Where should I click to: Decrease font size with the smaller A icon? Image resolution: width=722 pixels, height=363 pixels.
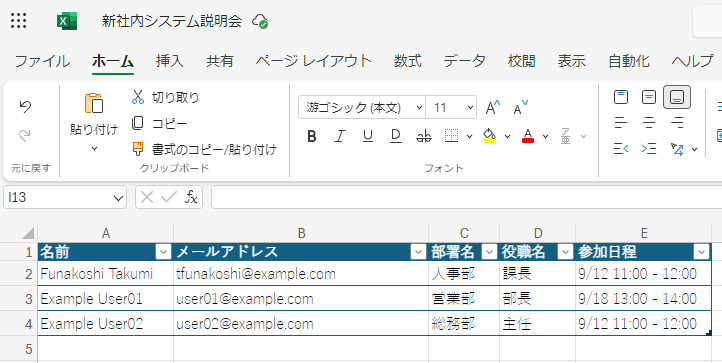pyautogui.click(x=521, y=108)
